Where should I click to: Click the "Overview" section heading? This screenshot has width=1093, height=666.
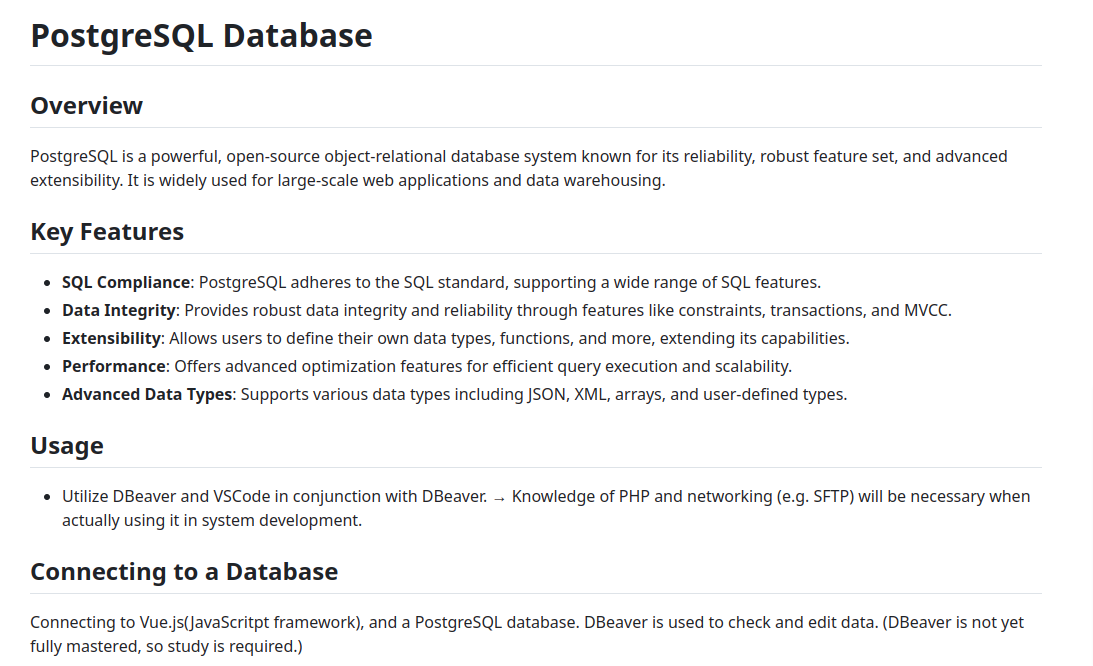(86, 106)
